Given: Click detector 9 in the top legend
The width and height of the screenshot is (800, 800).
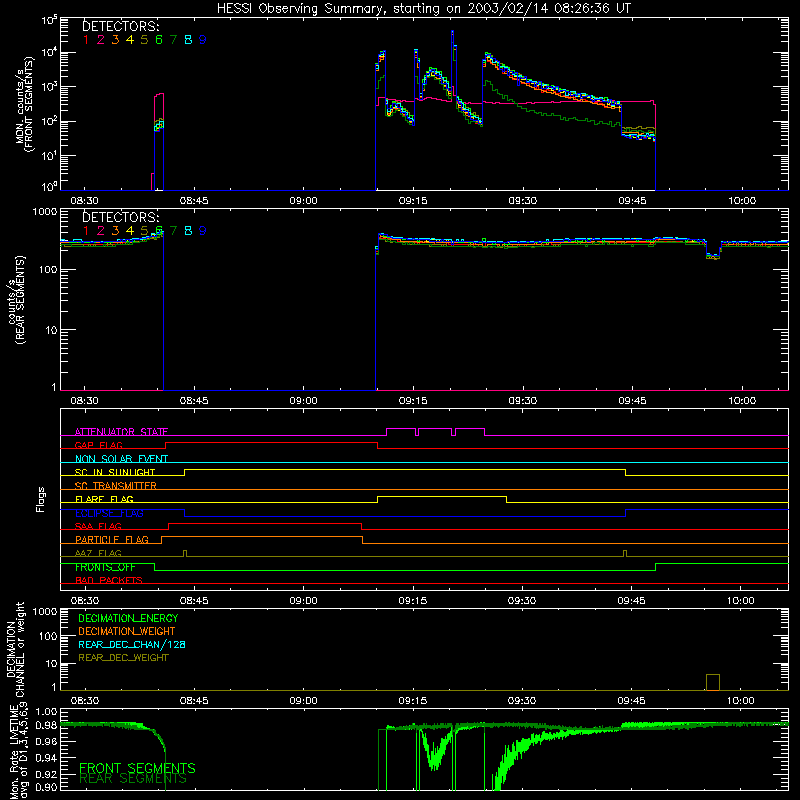Looking at the screenshot, I should pos(203,40).
